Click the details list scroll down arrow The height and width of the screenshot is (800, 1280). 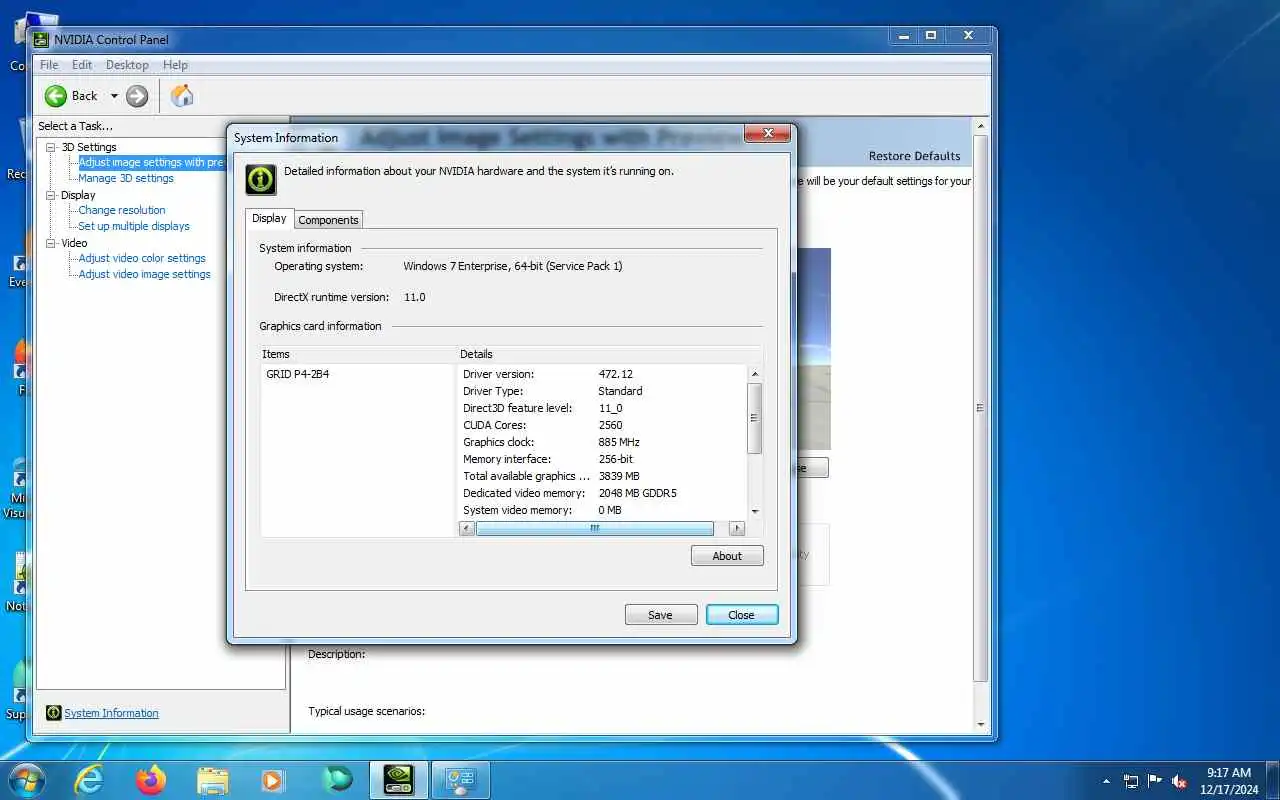pyautogui.click(x=755, y=512)
